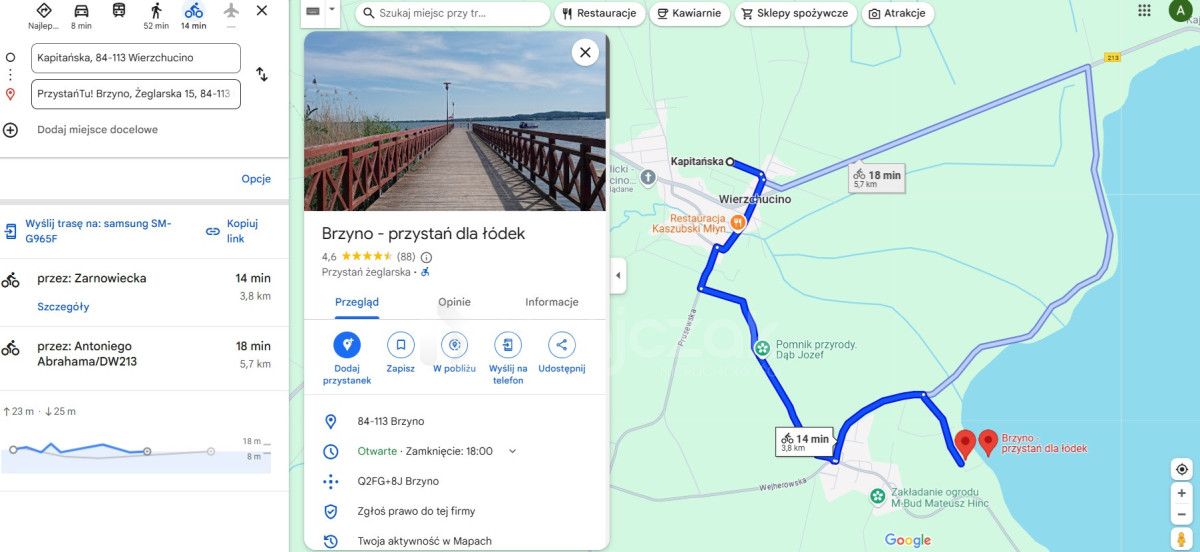
Task: Filter map by Restauracje chip
Action: coord(600,14)
